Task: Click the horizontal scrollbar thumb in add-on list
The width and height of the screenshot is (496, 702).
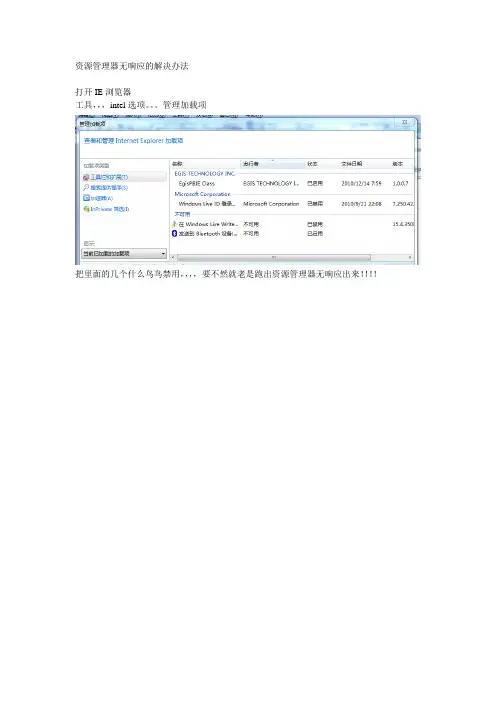Action: pyautogui.click(x=274, y=257)
